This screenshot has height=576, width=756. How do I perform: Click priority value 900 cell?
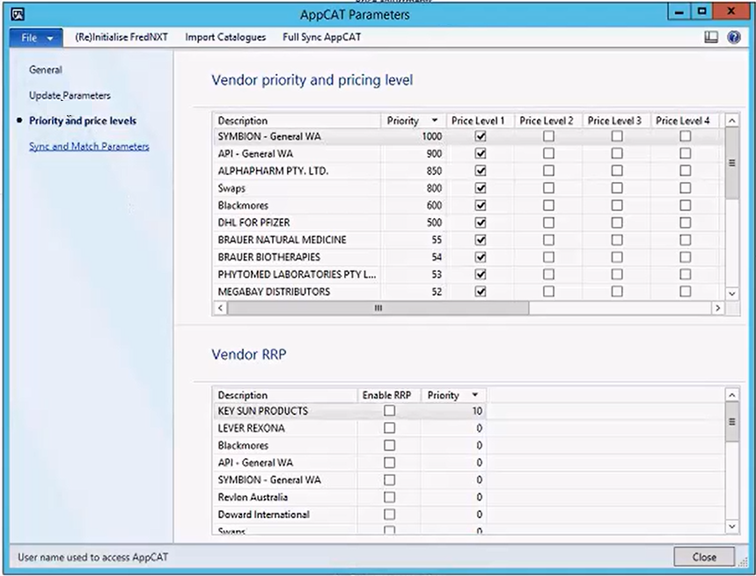point(413,154)
